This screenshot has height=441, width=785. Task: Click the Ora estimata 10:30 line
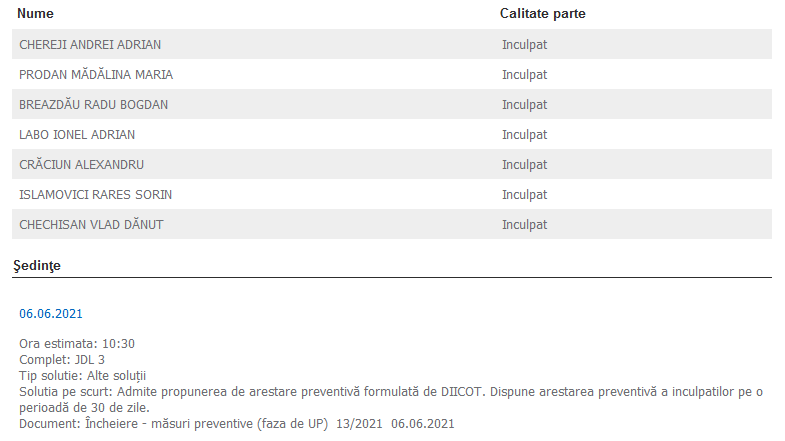77,344
